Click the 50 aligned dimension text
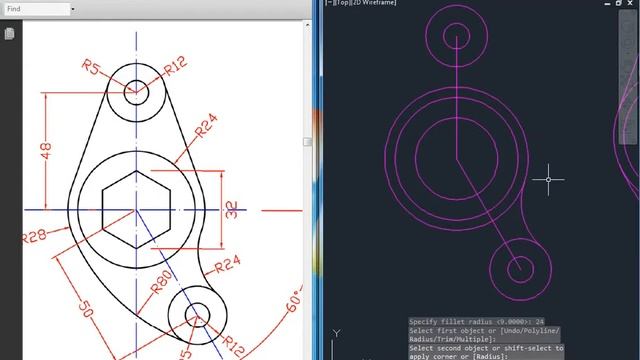Viewport: 640px width, 360px height. [x=85, y=309]
